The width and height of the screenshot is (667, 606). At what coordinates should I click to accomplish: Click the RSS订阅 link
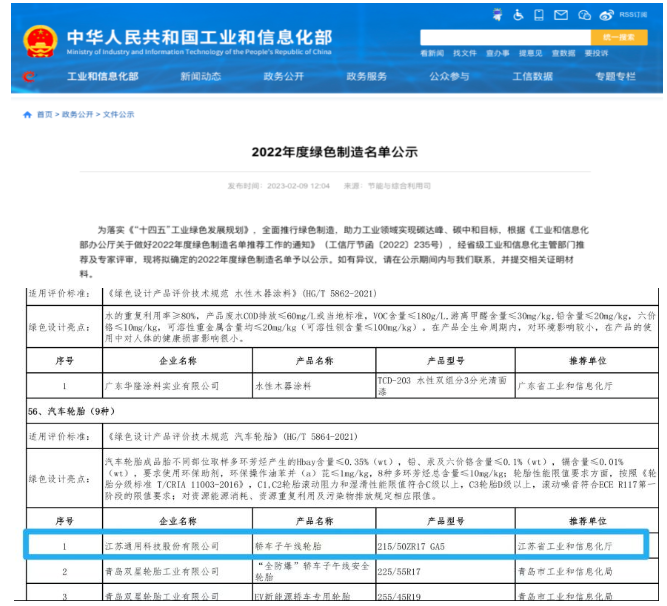point(633,15)
